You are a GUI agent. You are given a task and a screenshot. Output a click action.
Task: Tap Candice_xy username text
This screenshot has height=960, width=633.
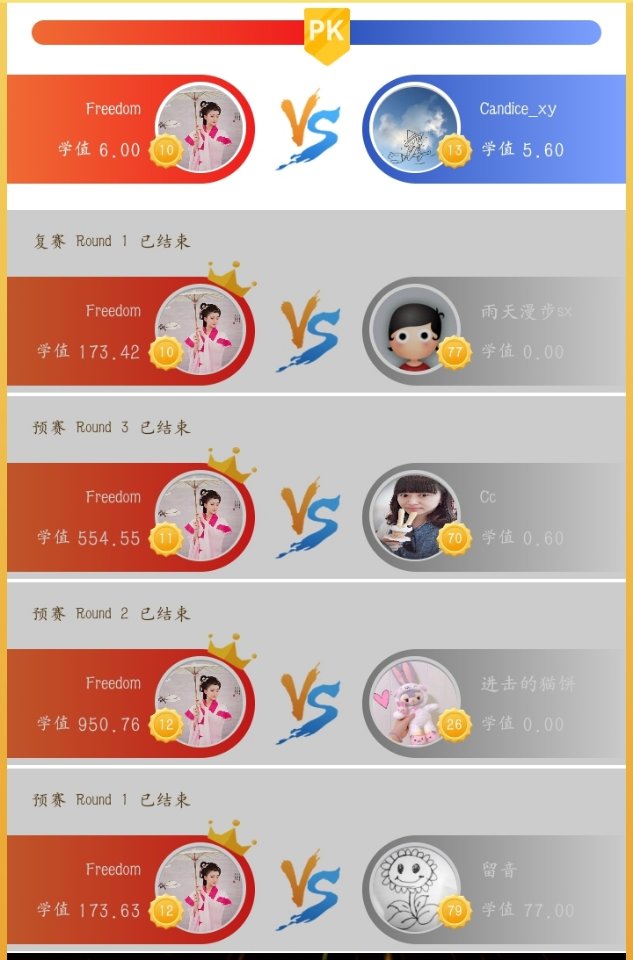pyautogui.click(x=518, y=109)
